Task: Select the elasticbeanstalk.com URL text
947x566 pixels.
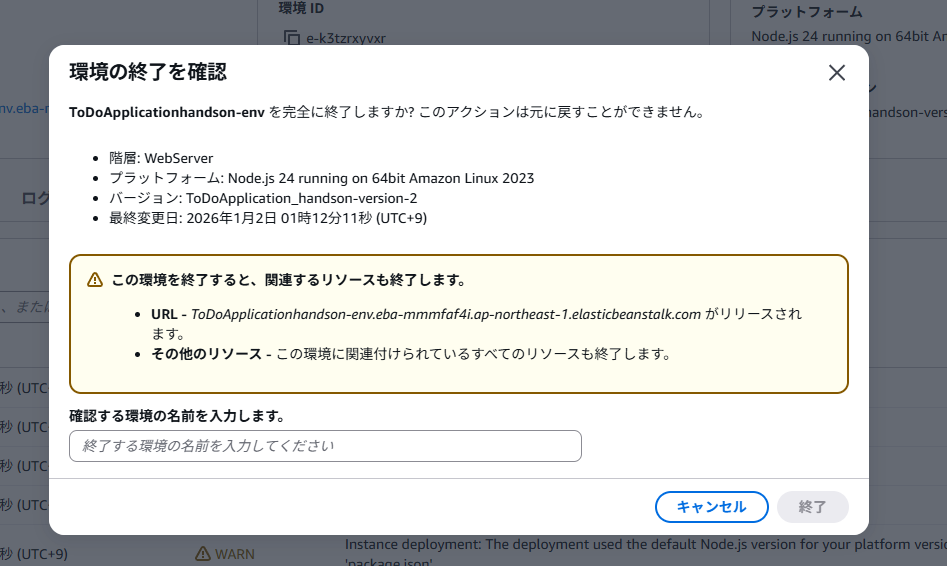Action: click(x=446, y=314)
